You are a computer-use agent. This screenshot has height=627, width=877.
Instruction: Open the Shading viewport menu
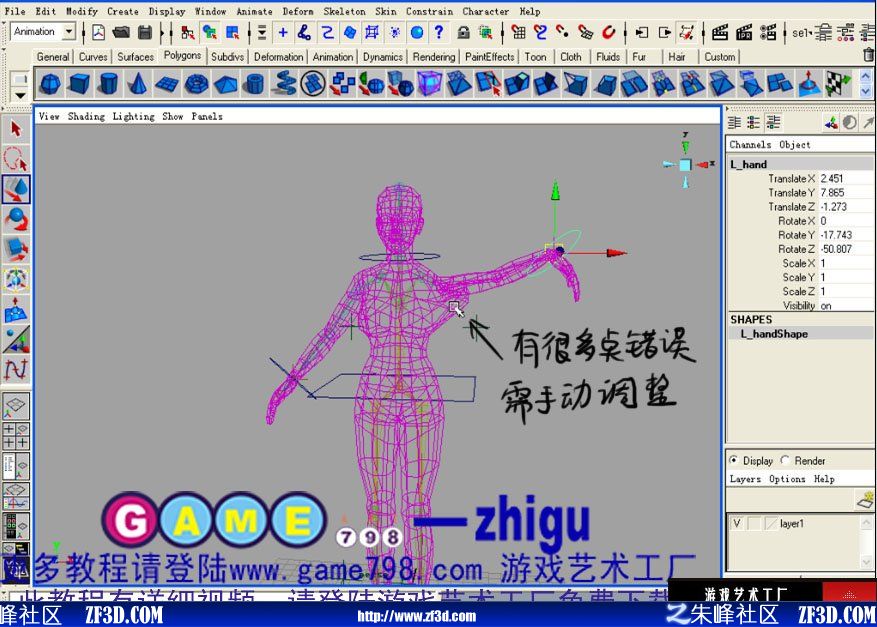click(86, 116)
